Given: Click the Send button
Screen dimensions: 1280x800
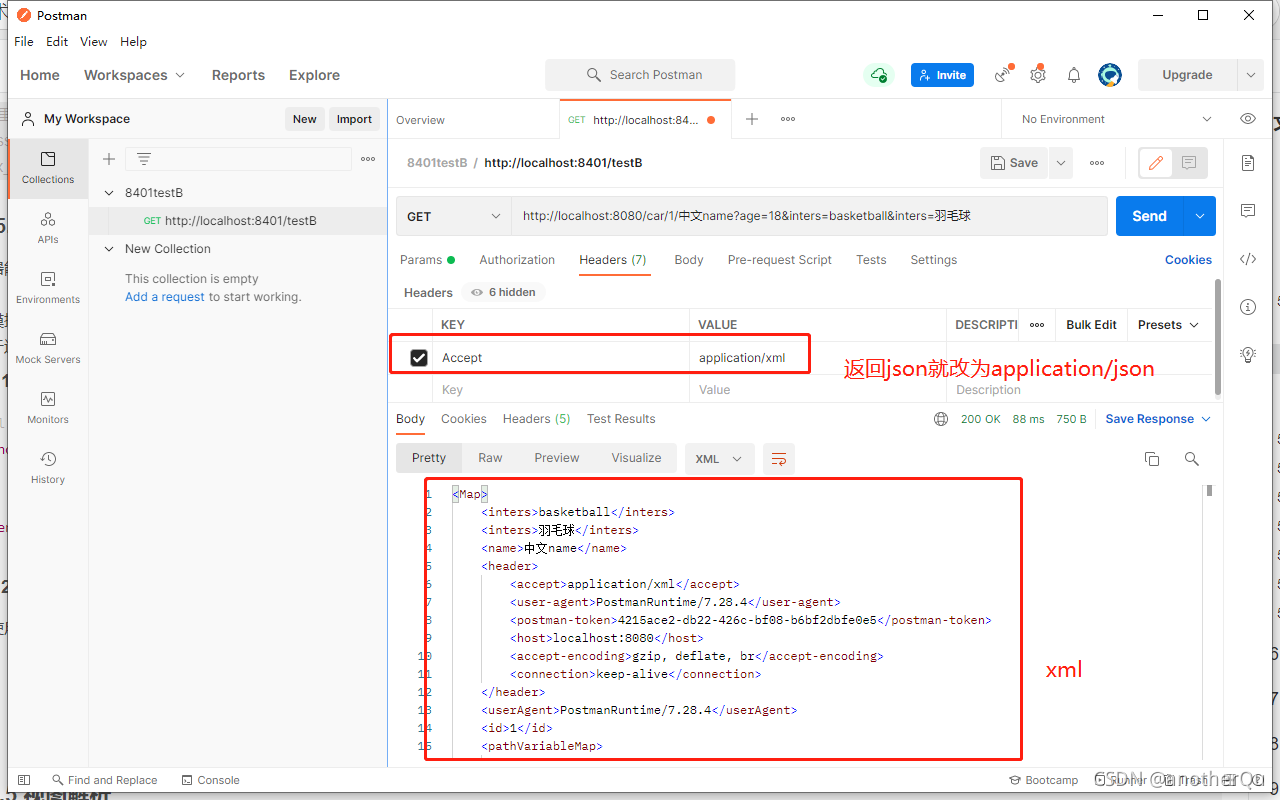Looking at the screenshot, I should (x=1149, y=216).
